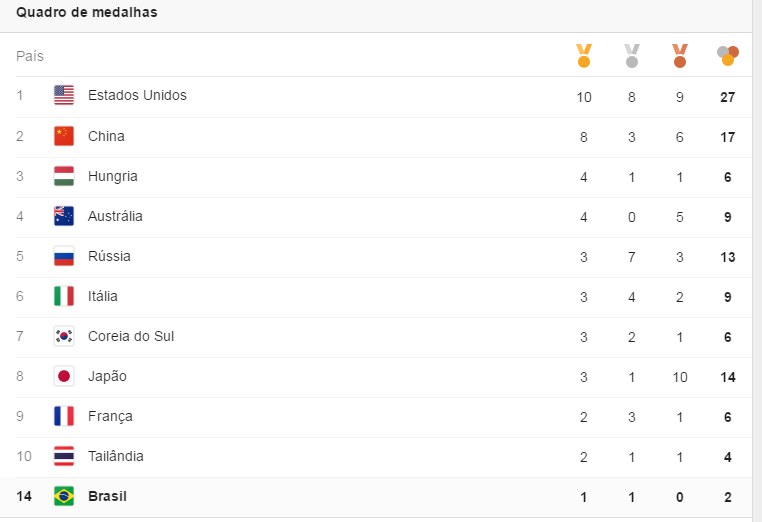This screenshot has width=762, height=522.
Task: Click the bronze medal column icon
Action: 680,55
